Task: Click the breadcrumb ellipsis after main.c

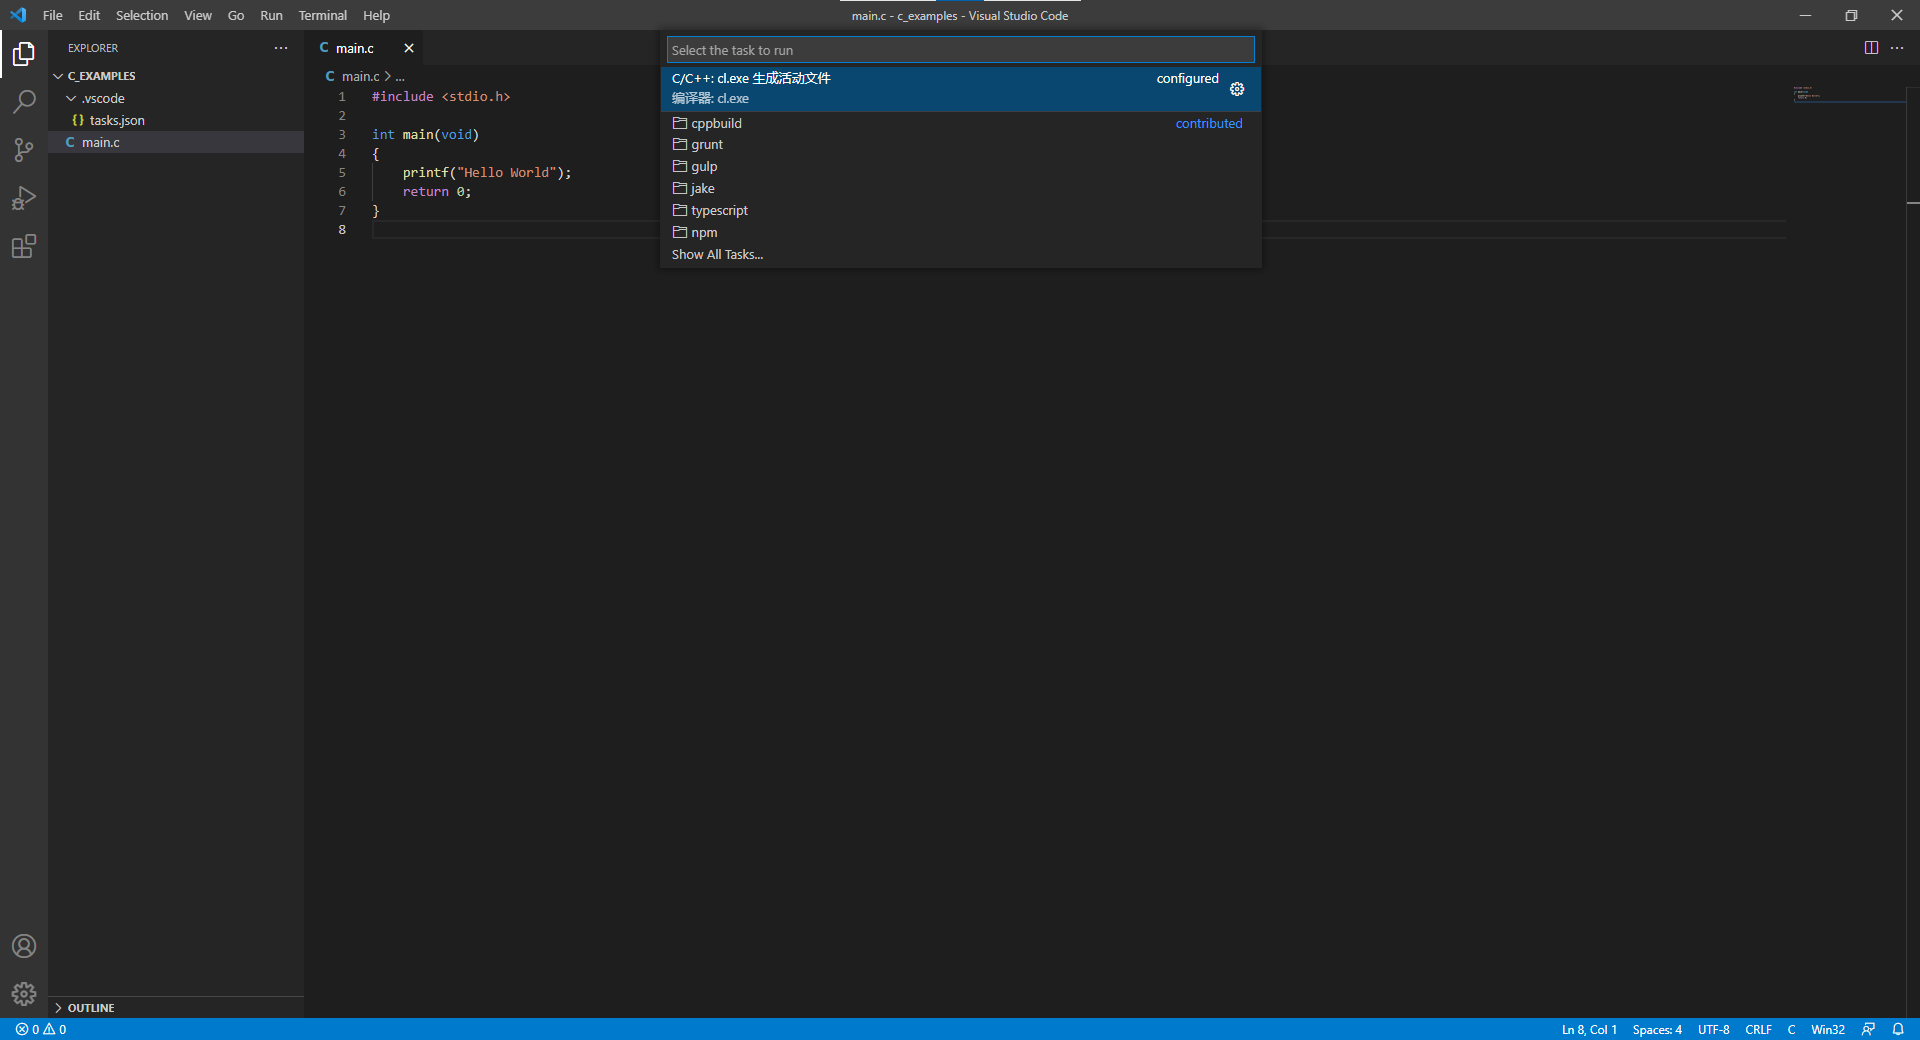Action: (x=400, y=76)
